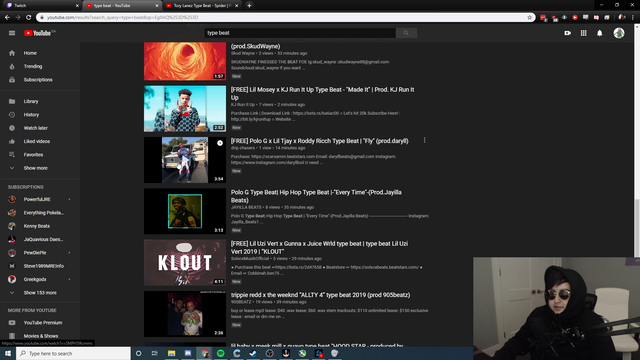
Task: Open Task View on taskbar
Action: [x=155, y=353]
